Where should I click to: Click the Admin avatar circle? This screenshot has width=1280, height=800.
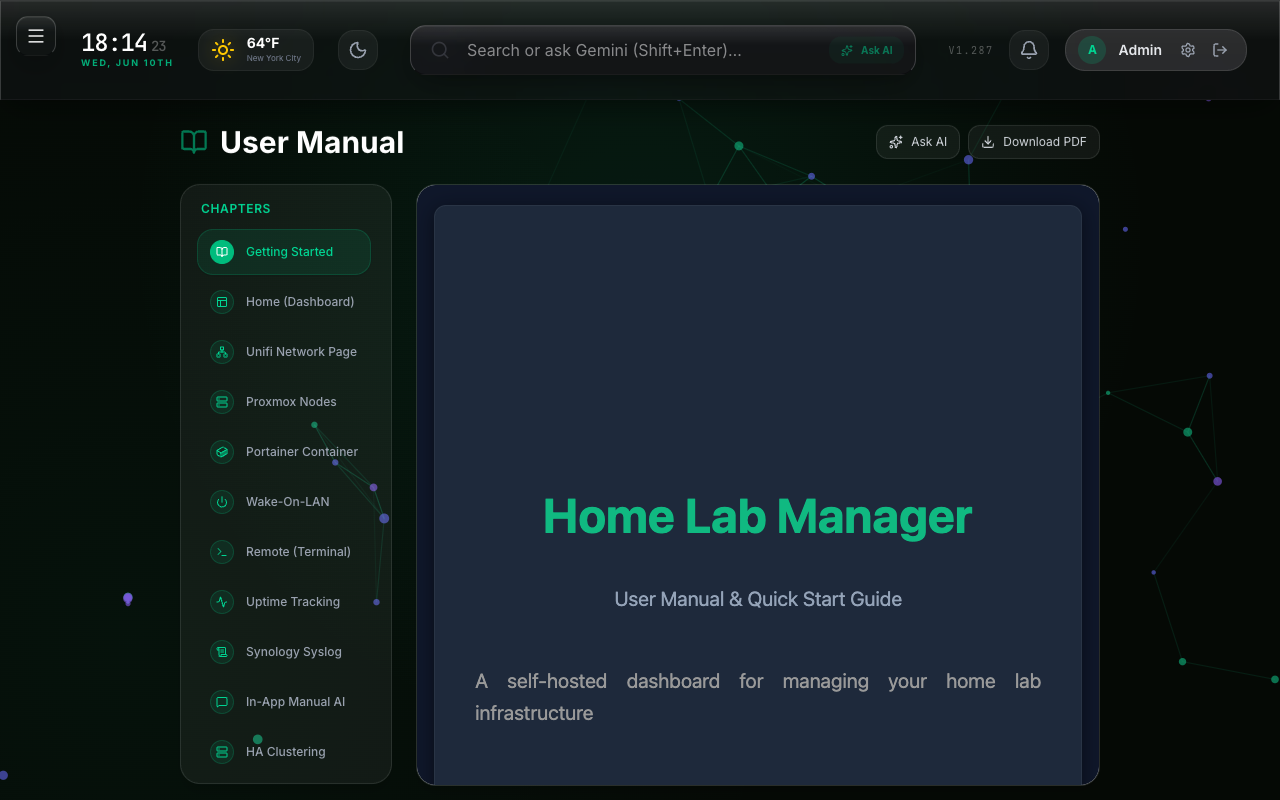[1092, 50]
